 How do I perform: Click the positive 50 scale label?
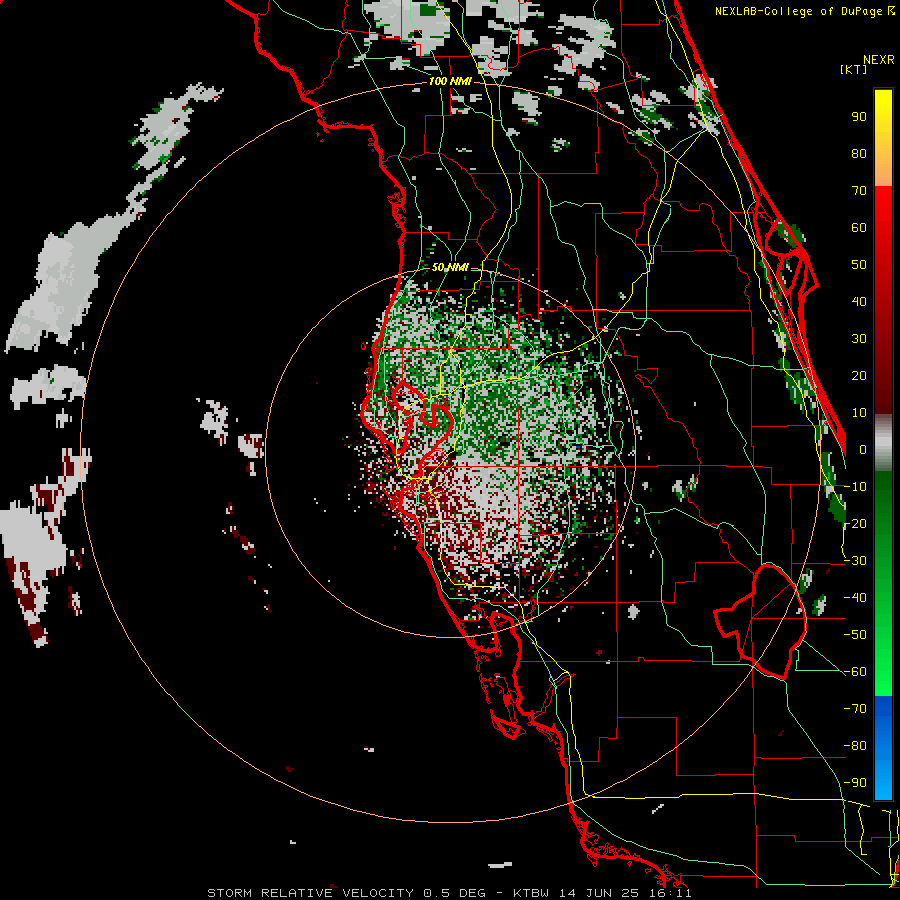click(x=859, y=265)
